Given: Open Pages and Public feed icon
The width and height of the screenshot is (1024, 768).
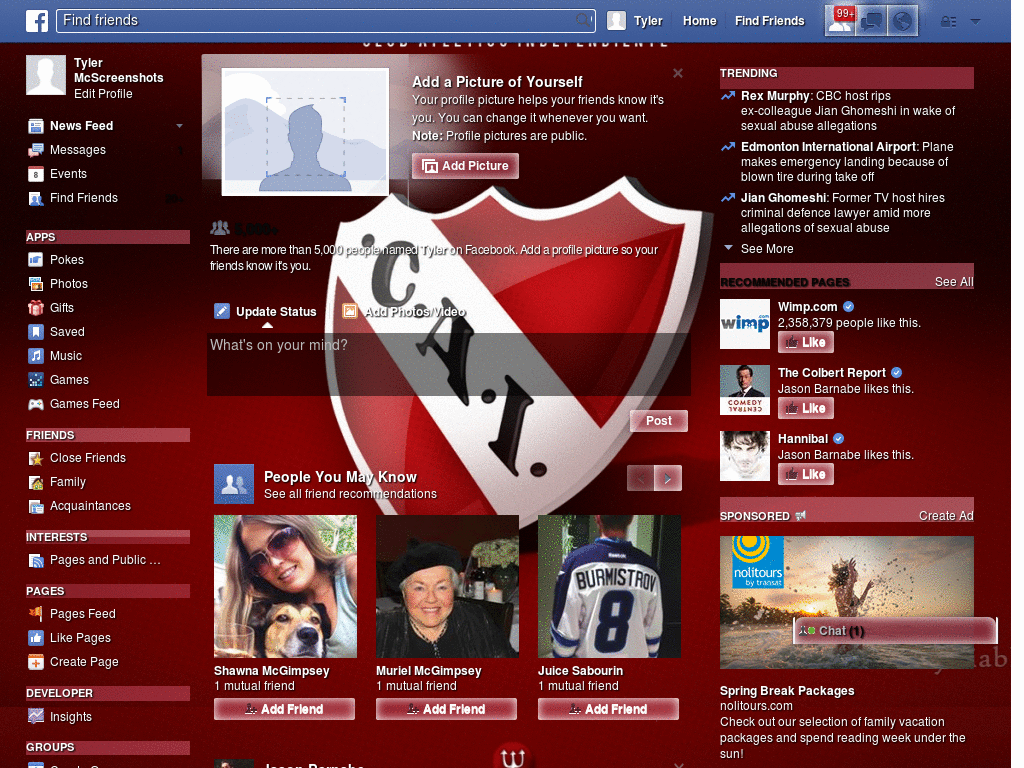Looking at the screenshot, I should (36, 560).
